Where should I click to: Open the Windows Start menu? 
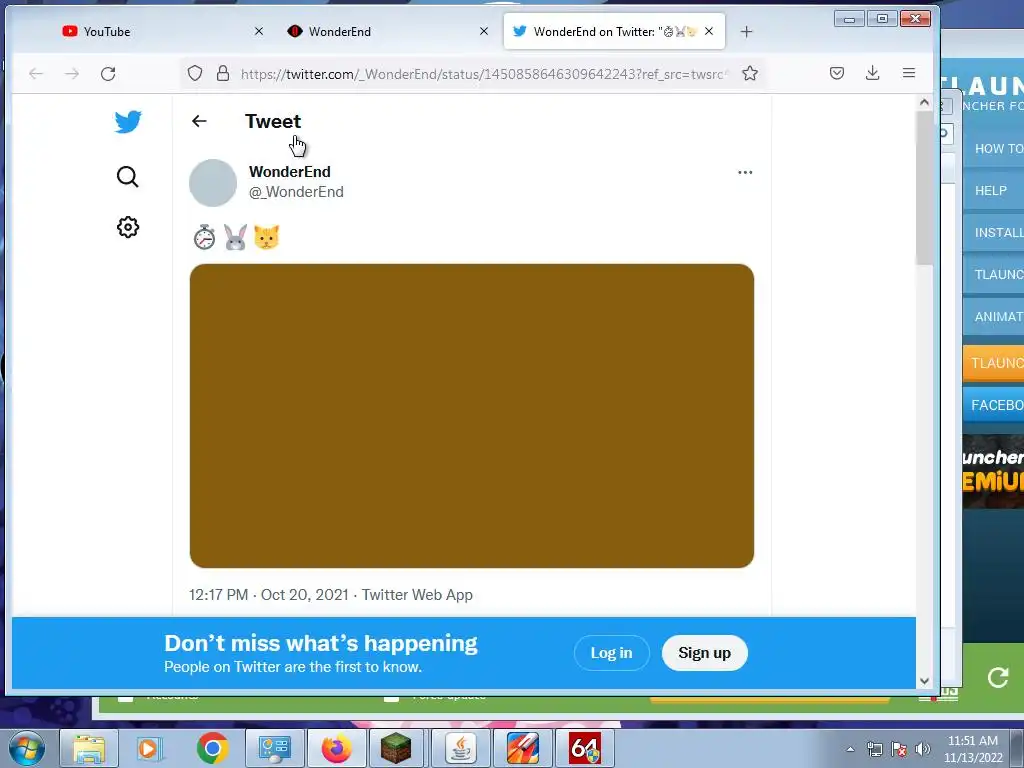[x=26, y=748]
